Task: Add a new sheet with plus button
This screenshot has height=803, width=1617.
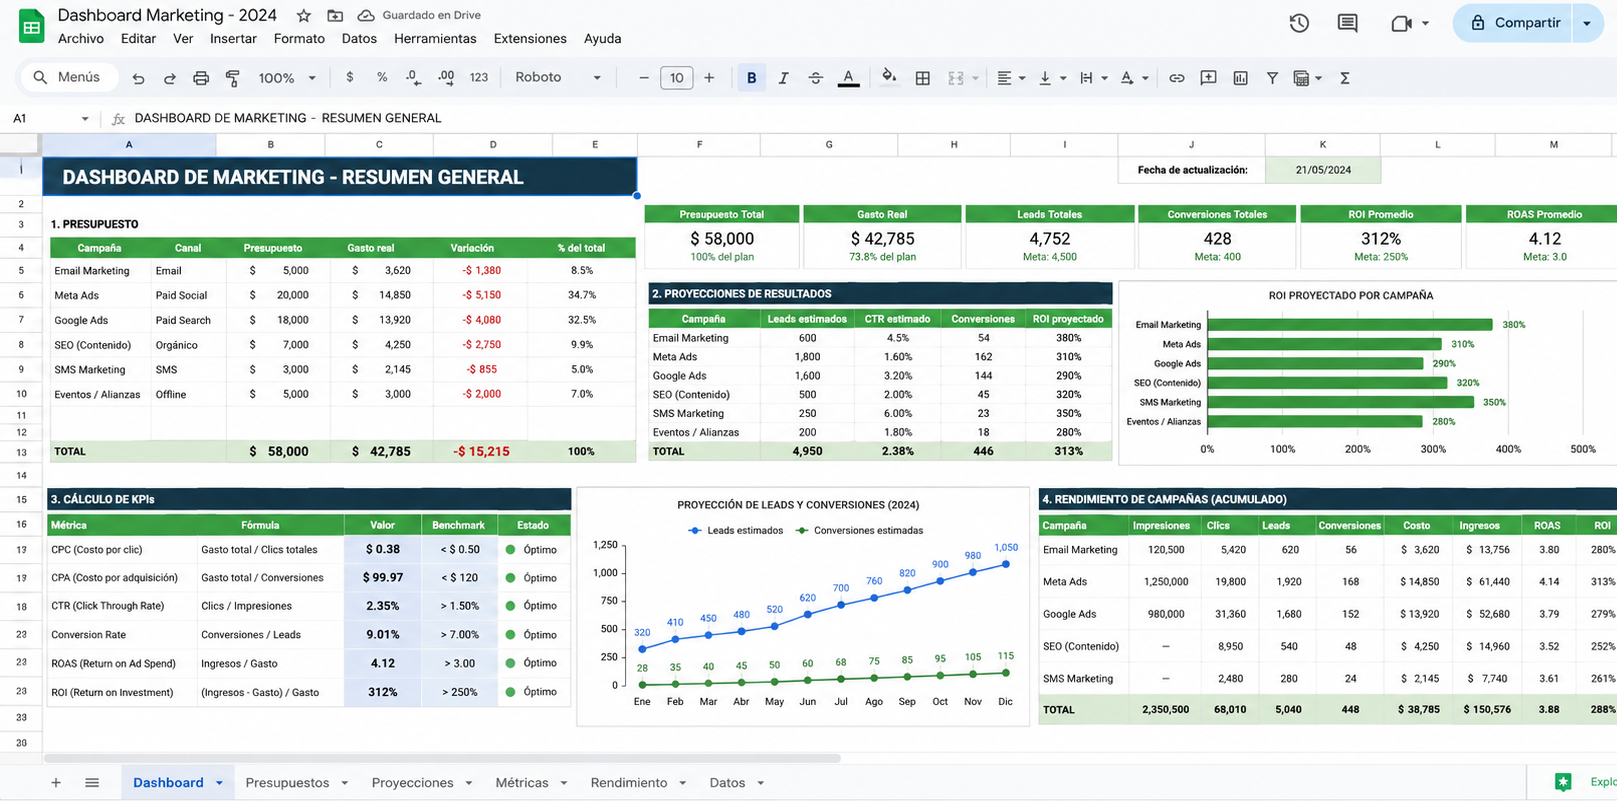Action: click(56, 783)
